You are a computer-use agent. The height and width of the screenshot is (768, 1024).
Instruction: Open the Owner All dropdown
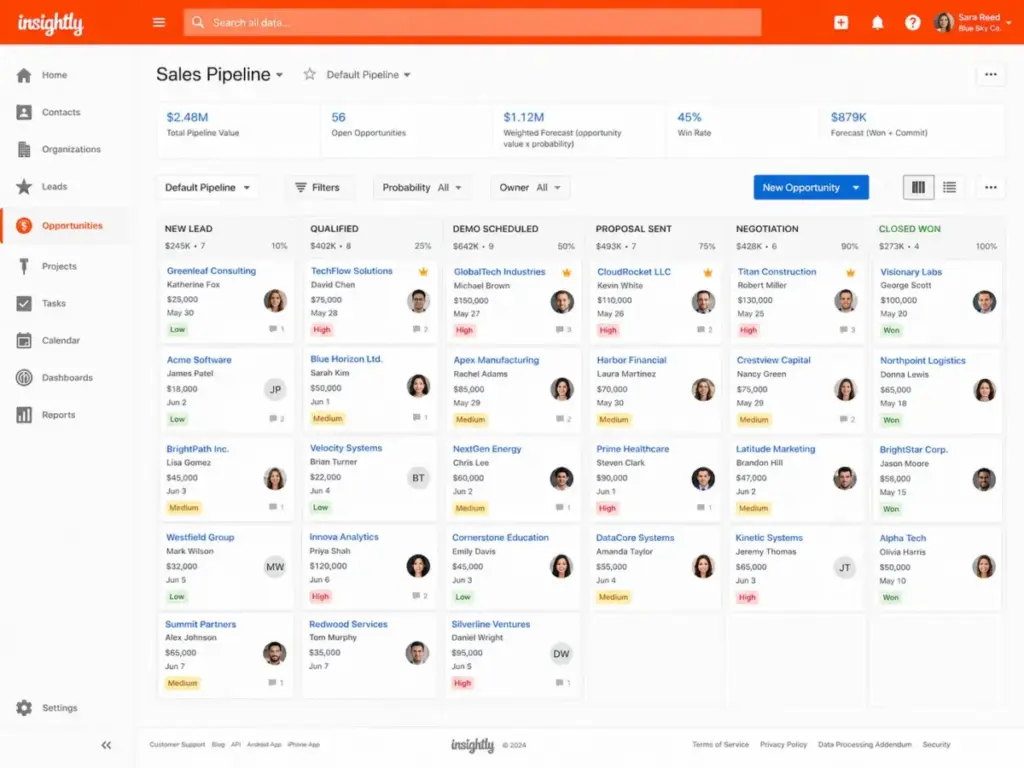pos(530,187)
